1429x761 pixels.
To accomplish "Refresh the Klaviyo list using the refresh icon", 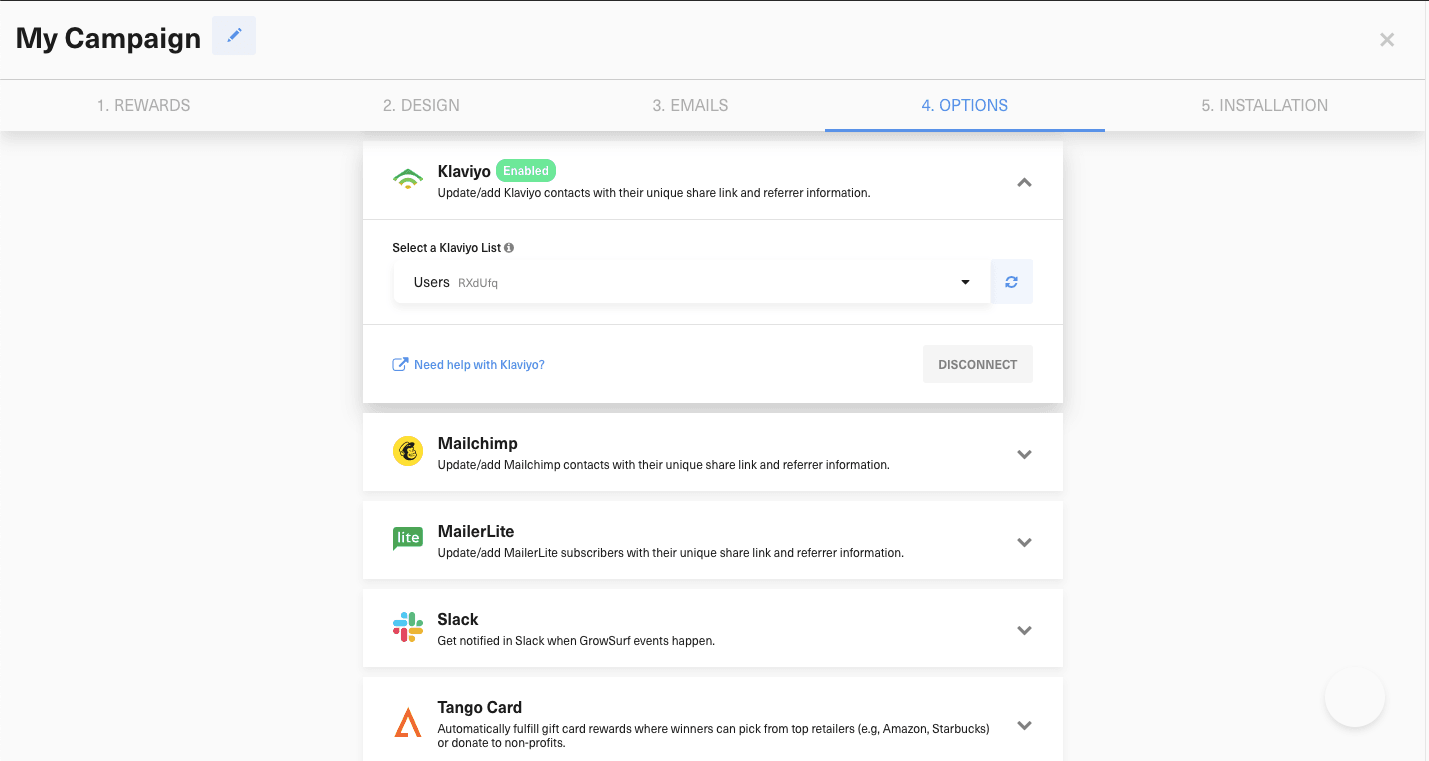I will [1011, 281].
